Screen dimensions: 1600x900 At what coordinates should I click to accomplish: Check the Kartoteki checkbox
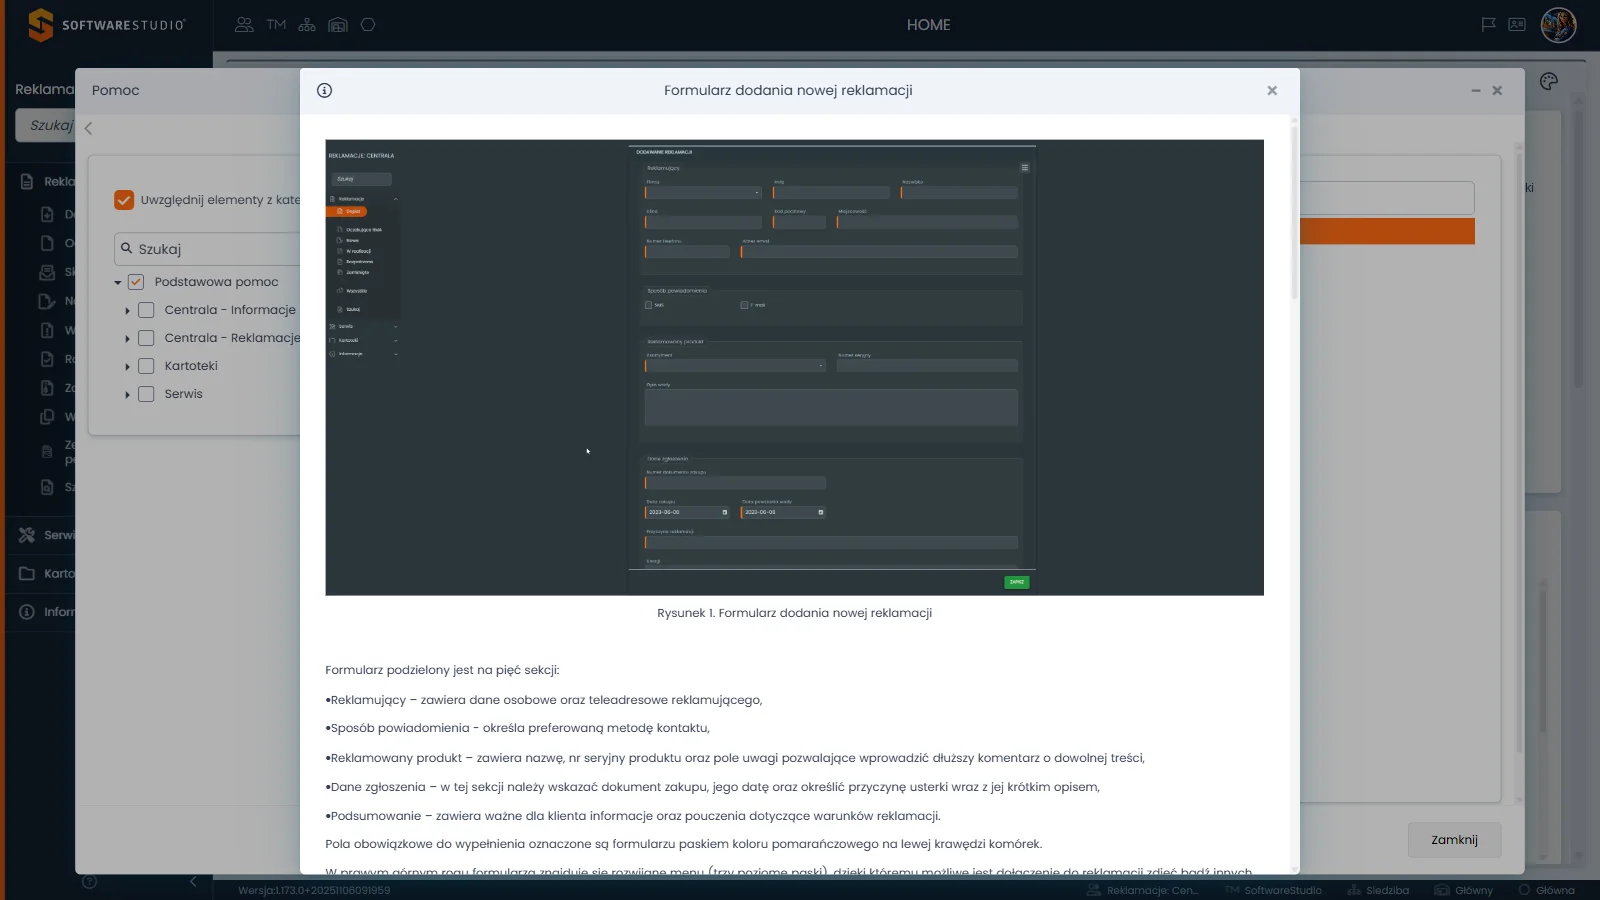click(x=146, y=366)
